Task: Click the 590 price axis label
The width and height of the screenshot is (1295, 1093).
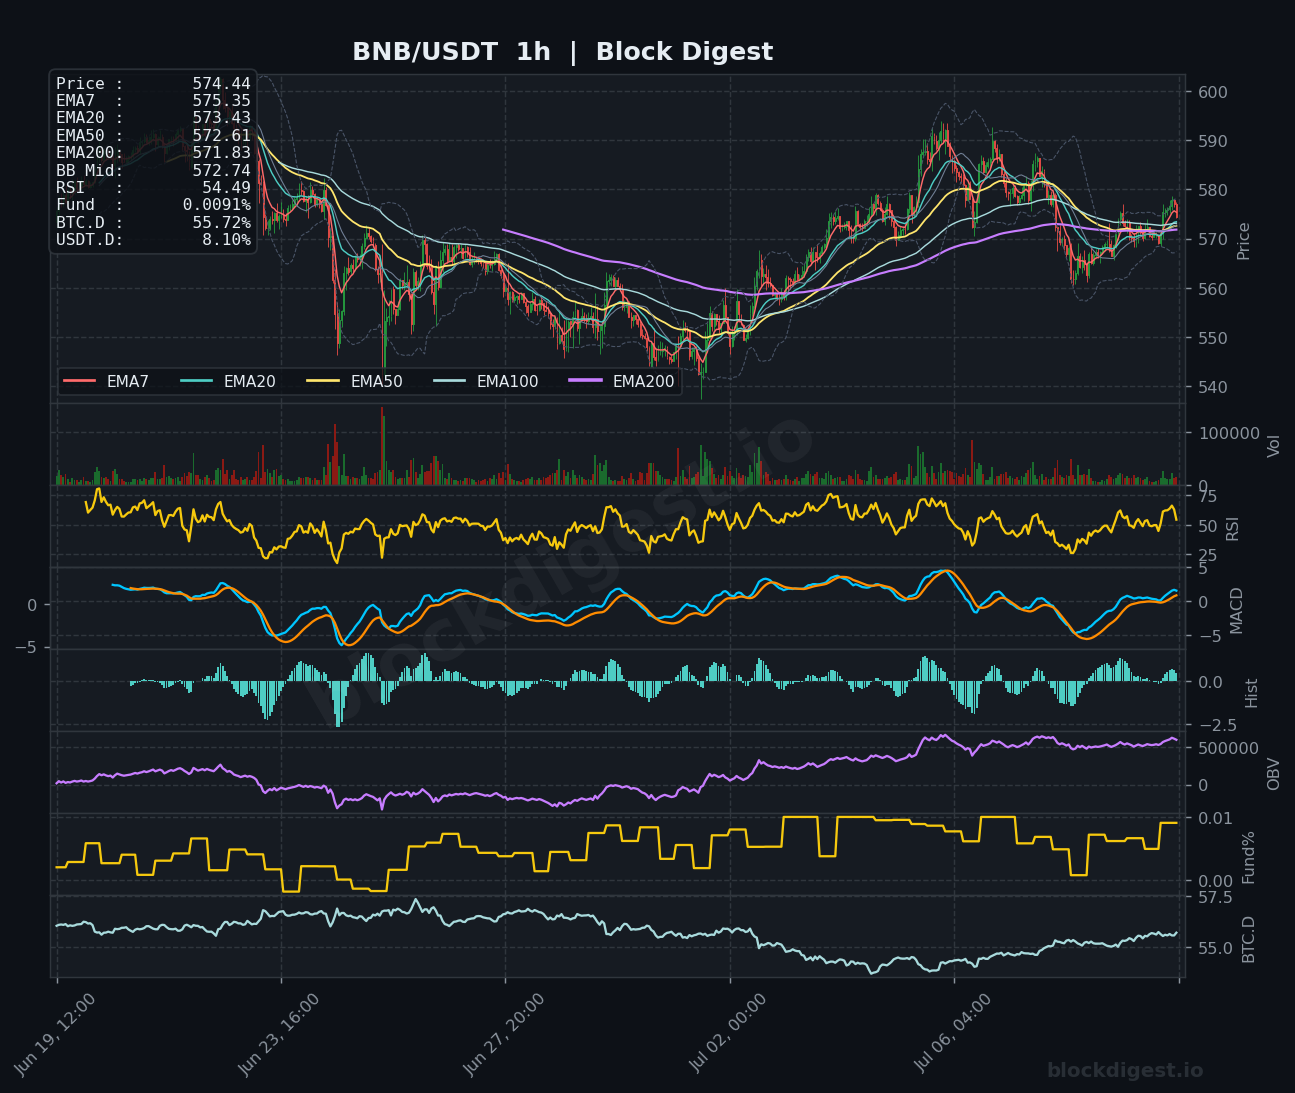Action: [1214, 141]
